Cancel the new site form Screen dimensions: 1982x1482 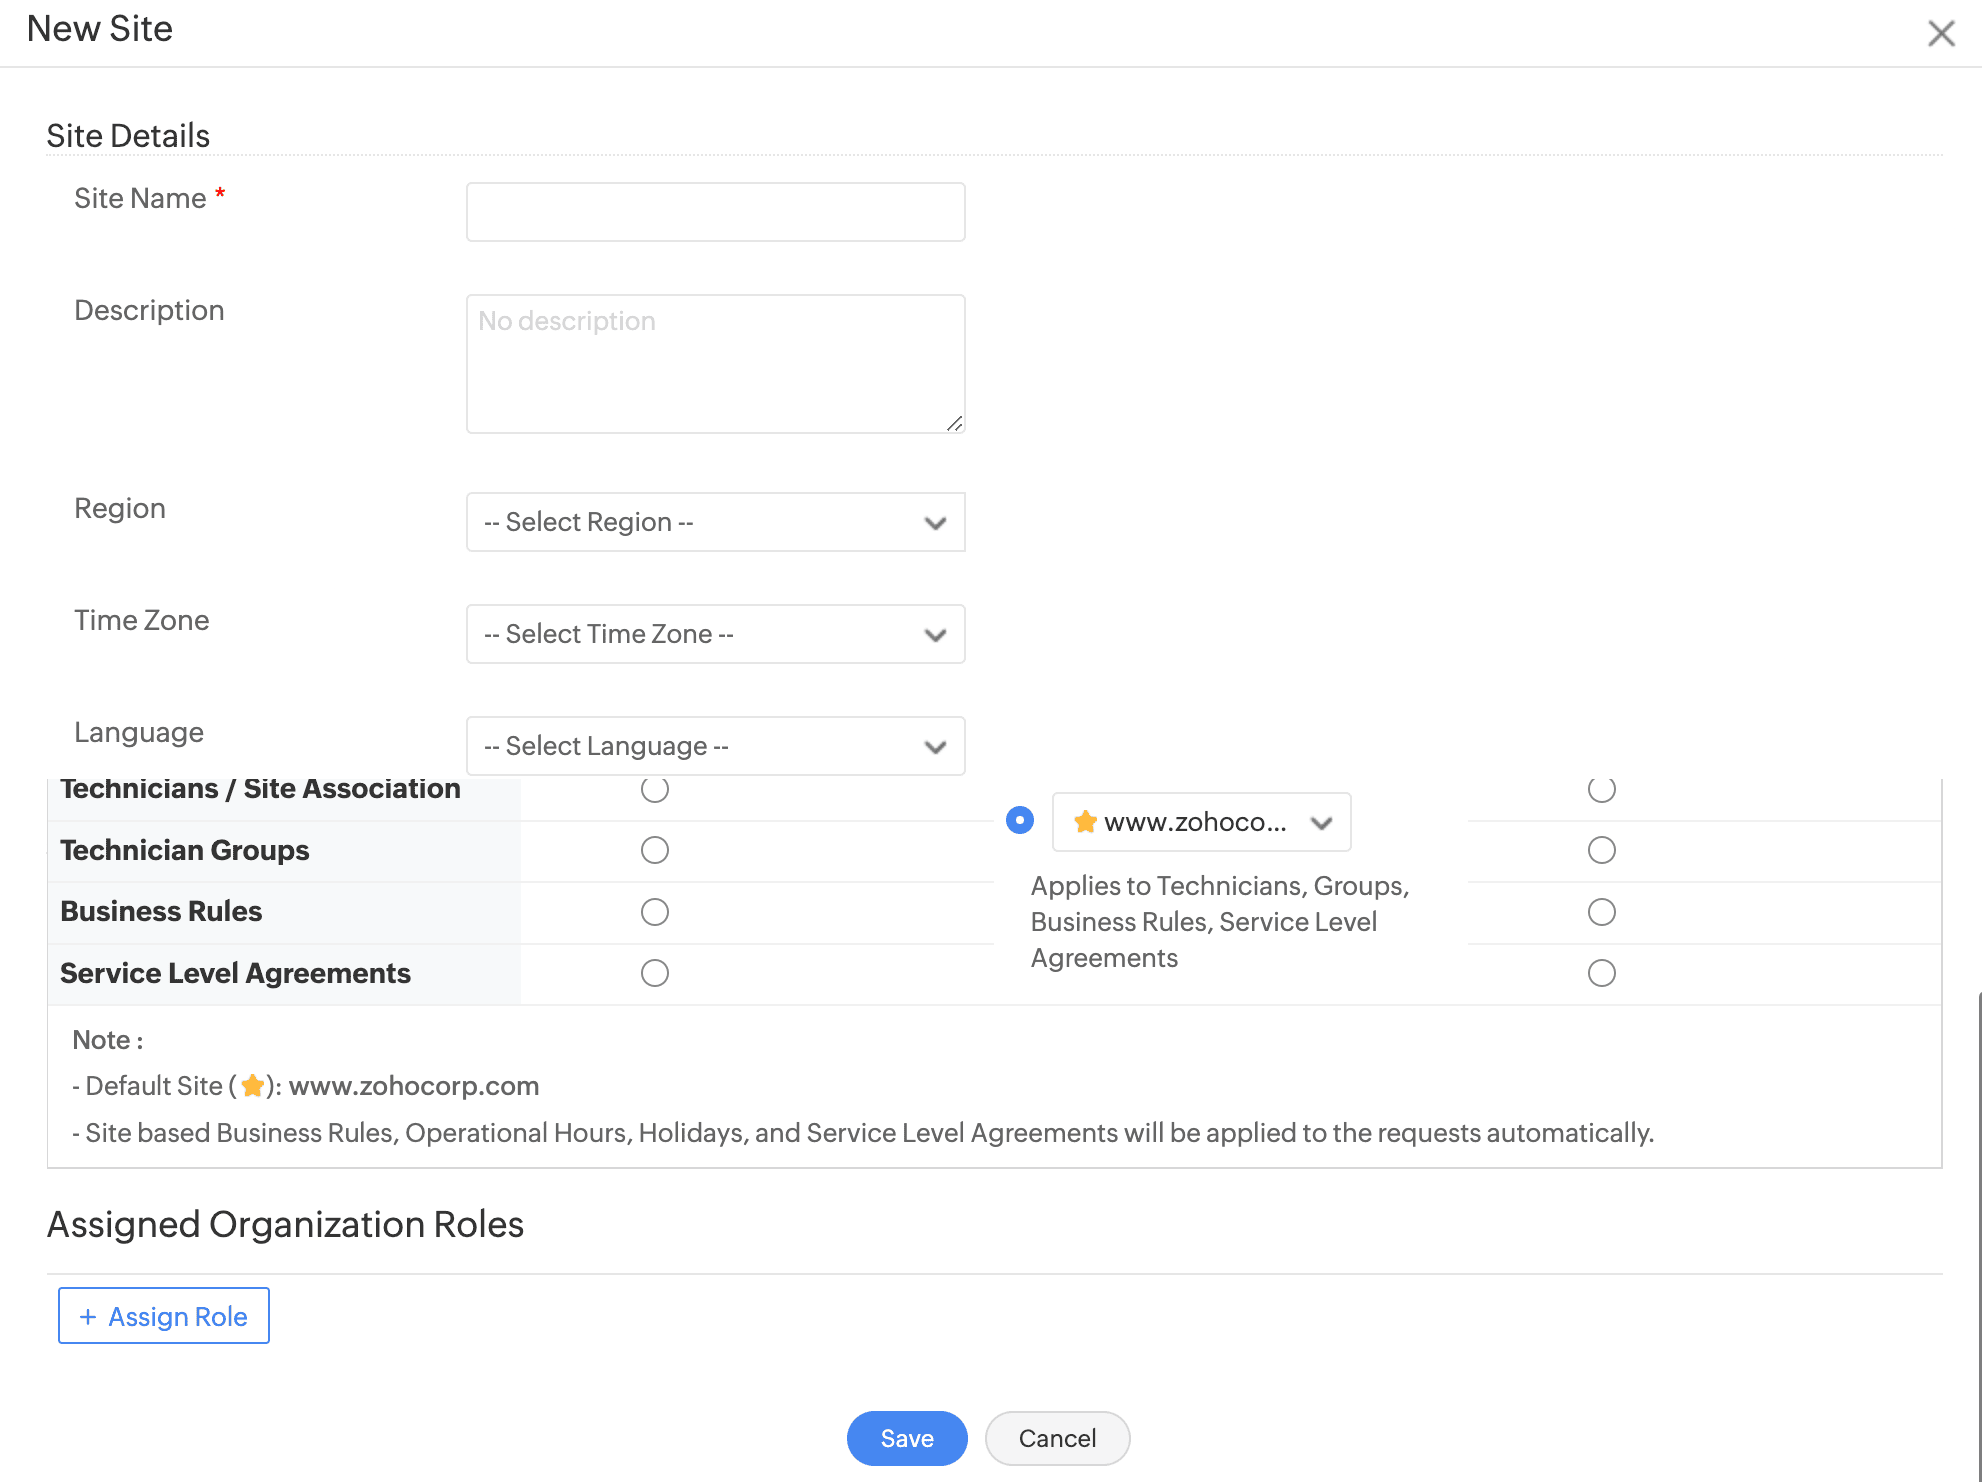pos(1057,1438)
